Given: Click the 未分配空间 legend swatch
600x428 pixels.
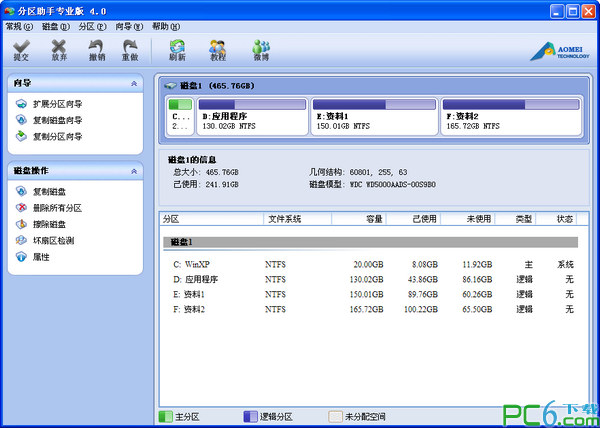Looking at the screenshot, I should pos(335,417).
